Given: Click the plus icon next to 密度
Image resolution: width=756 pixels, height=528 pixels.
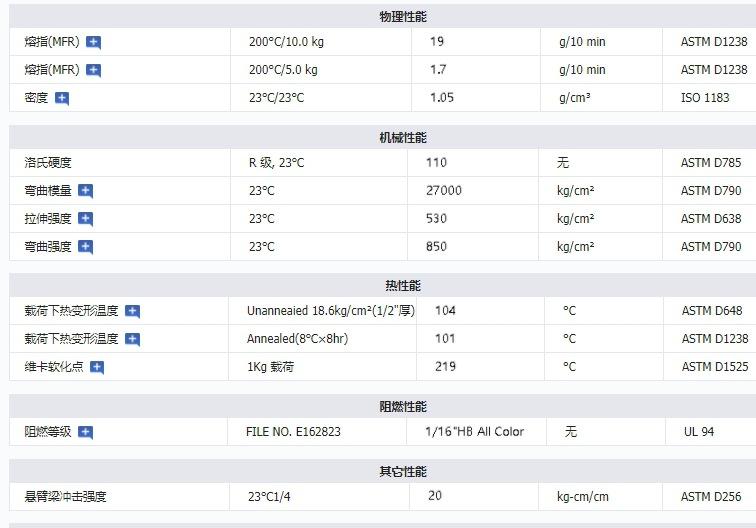Looking at the screenshot, I should pyautogui.click(x=62, y=98).
